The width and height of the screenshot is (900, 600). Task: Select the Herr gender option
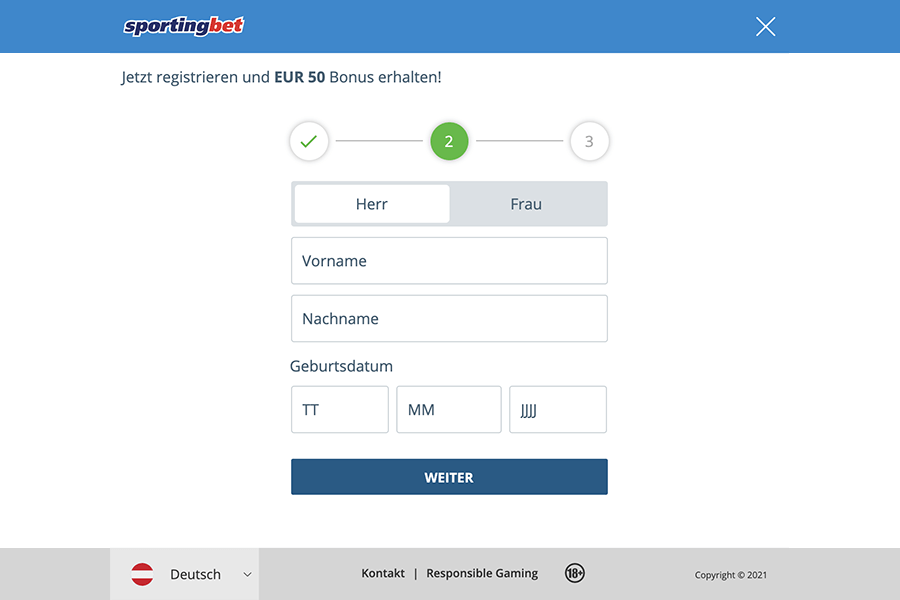pos(371,203)
